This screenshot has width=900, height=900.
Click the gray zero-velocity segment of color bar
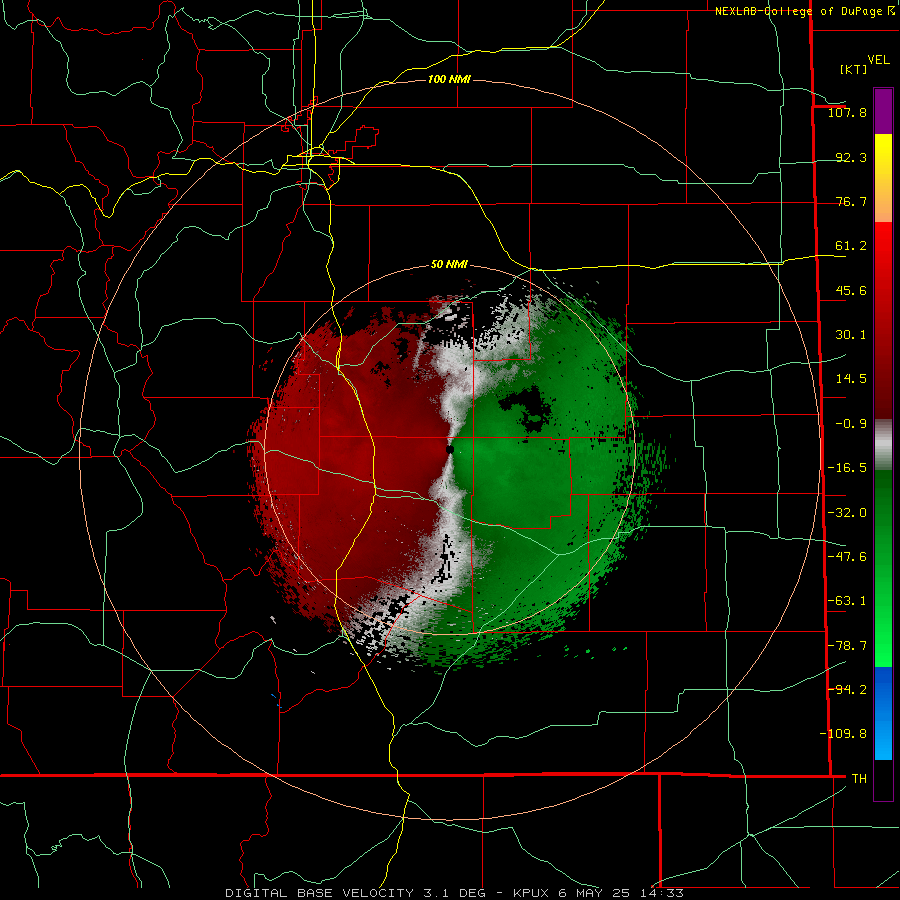coord(883,445)
